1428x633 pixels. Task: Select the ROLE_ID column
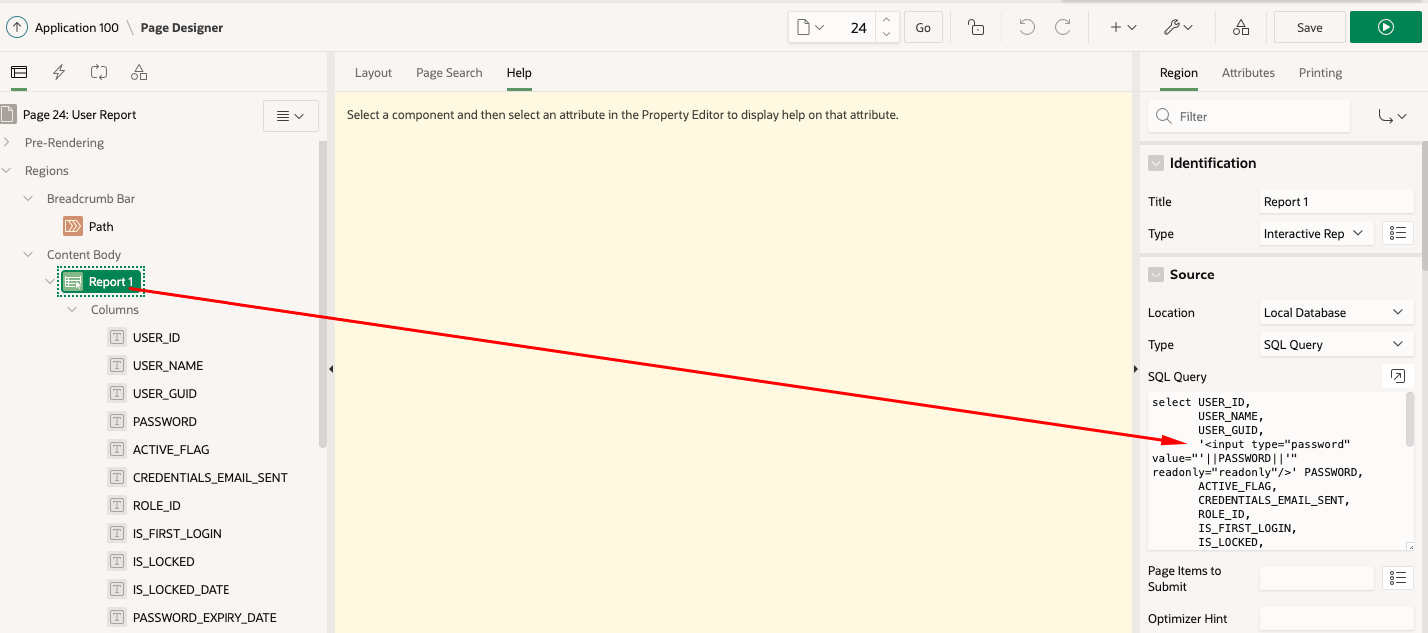[x=157, y=506]
